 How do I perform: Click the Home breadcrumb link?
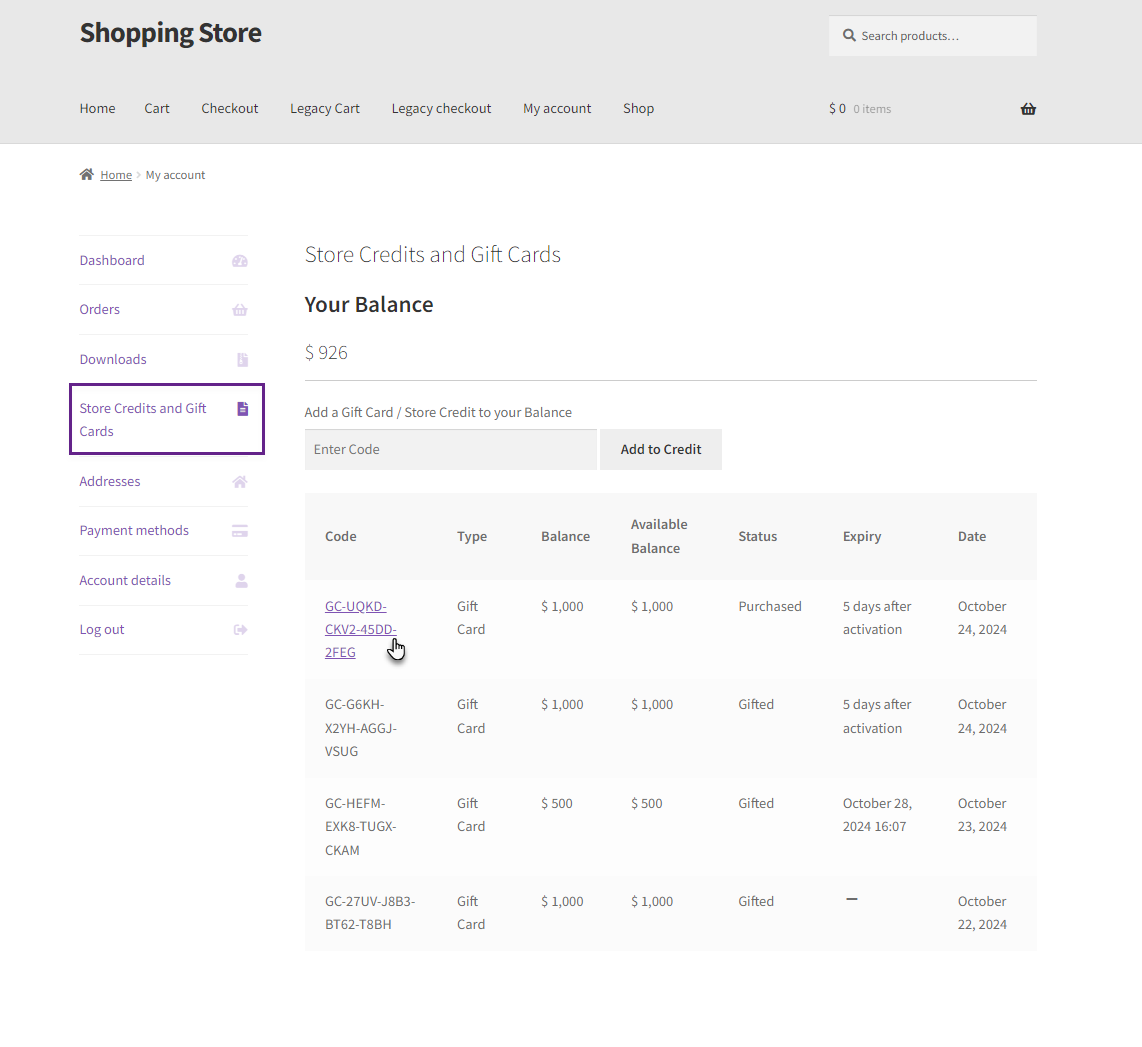coord(116,175)
